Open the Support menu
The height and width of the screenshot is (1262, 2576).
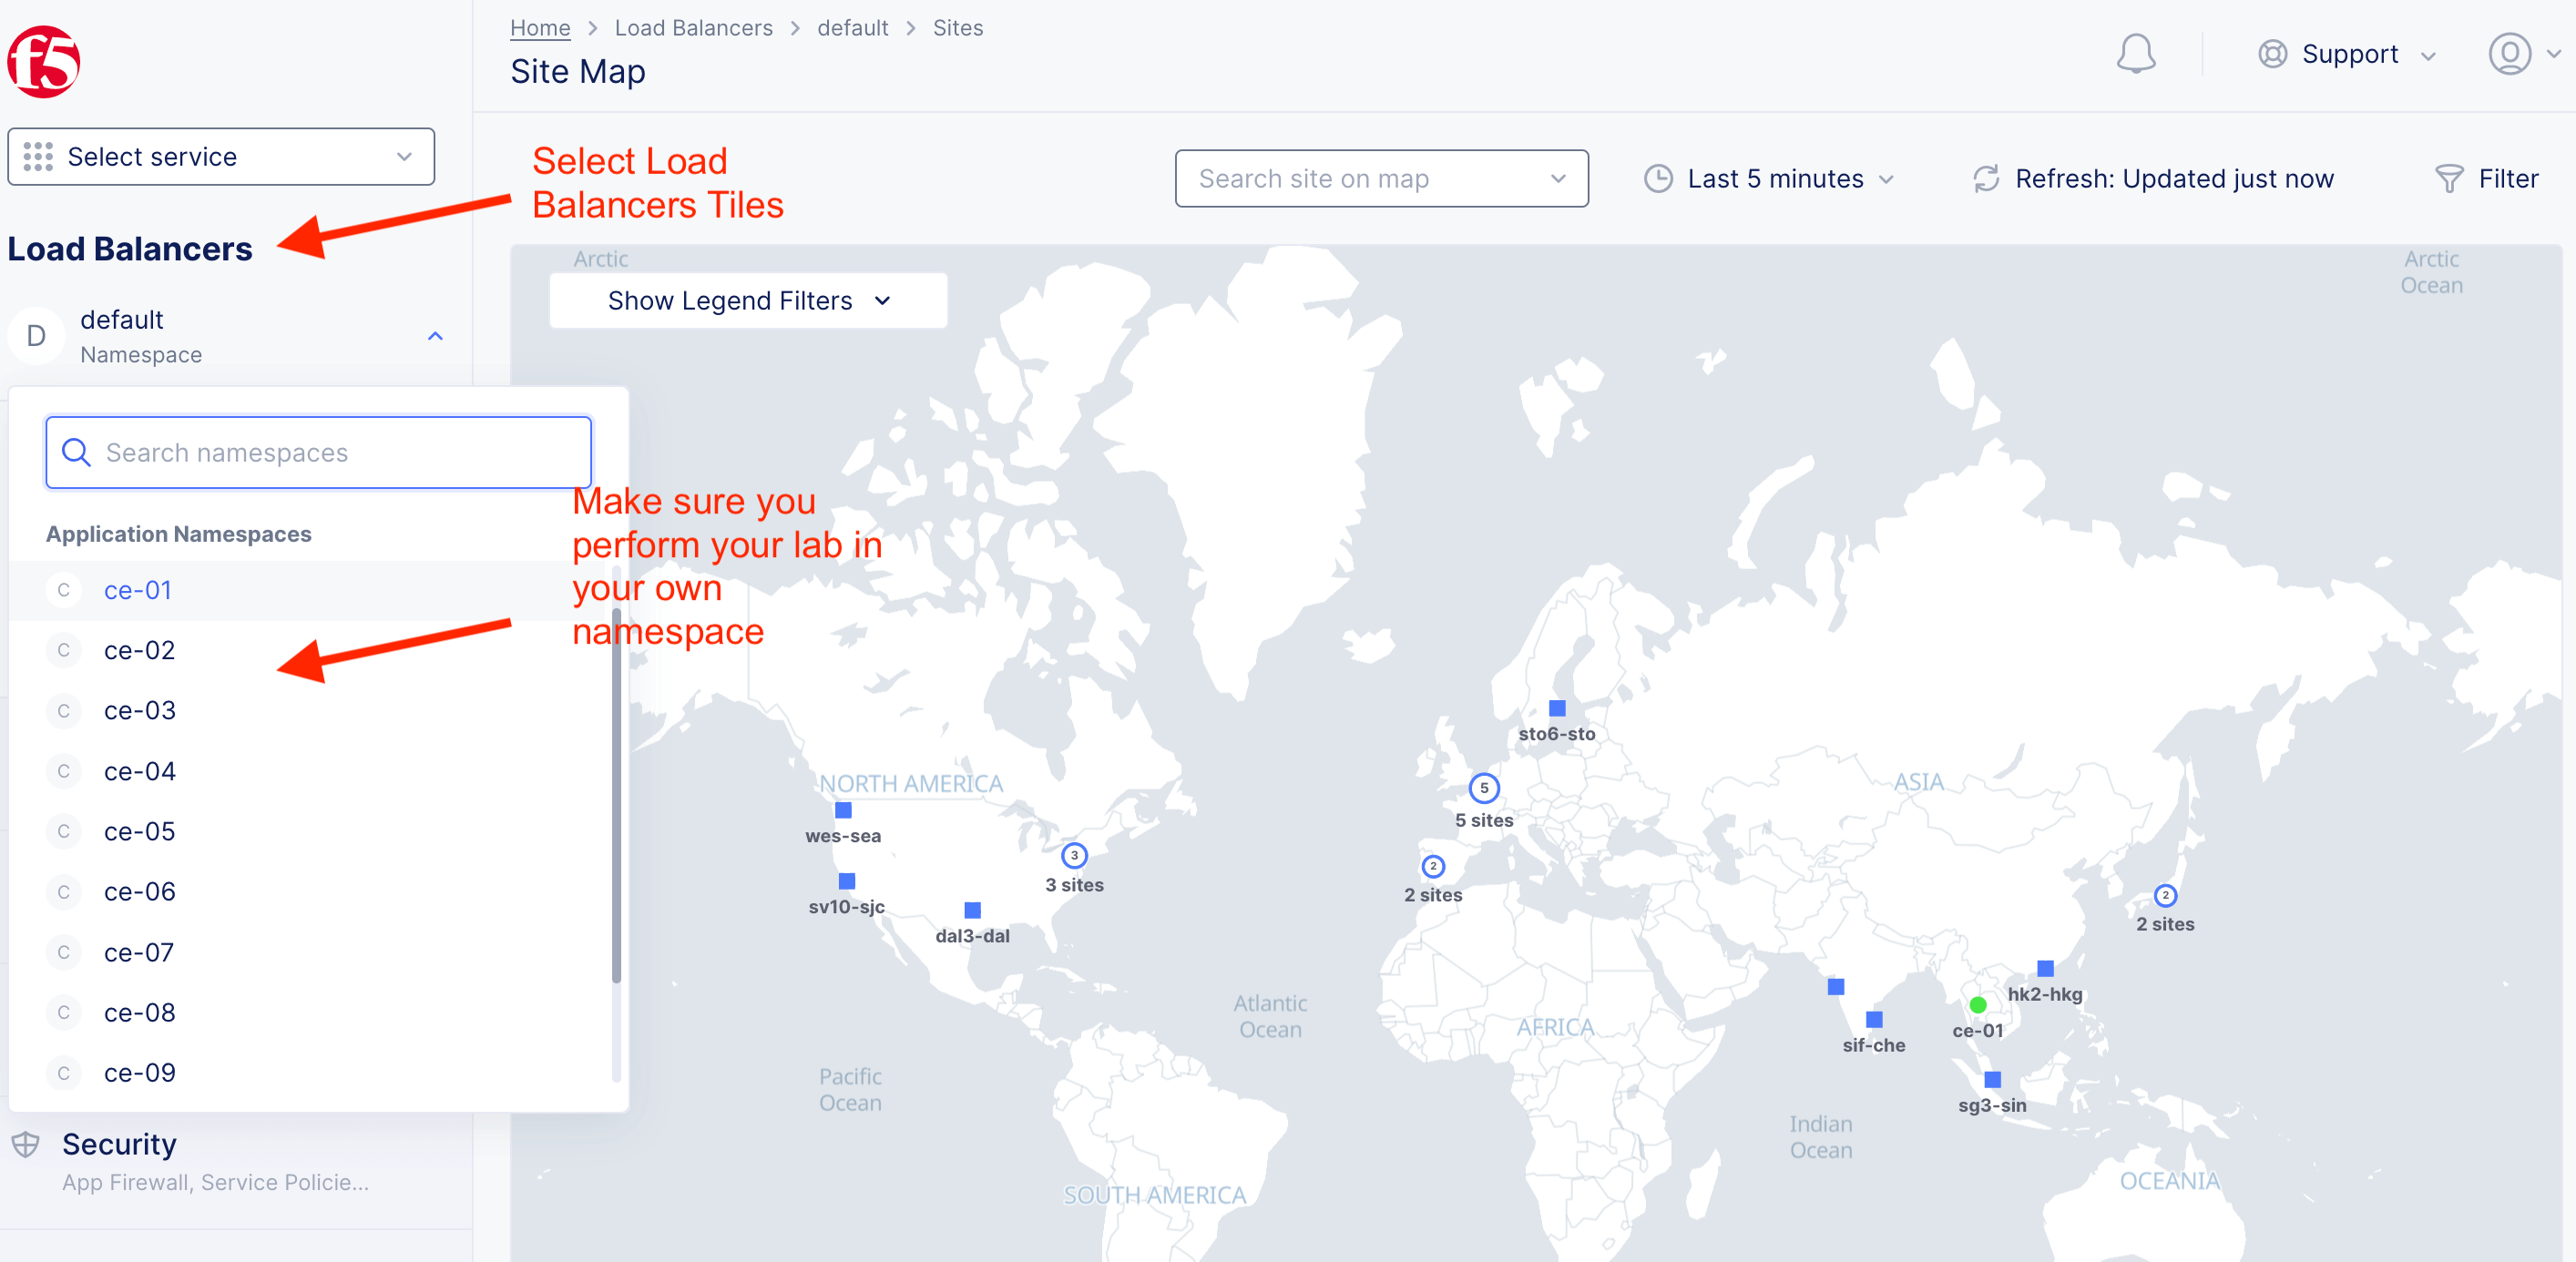[2347, 54]
